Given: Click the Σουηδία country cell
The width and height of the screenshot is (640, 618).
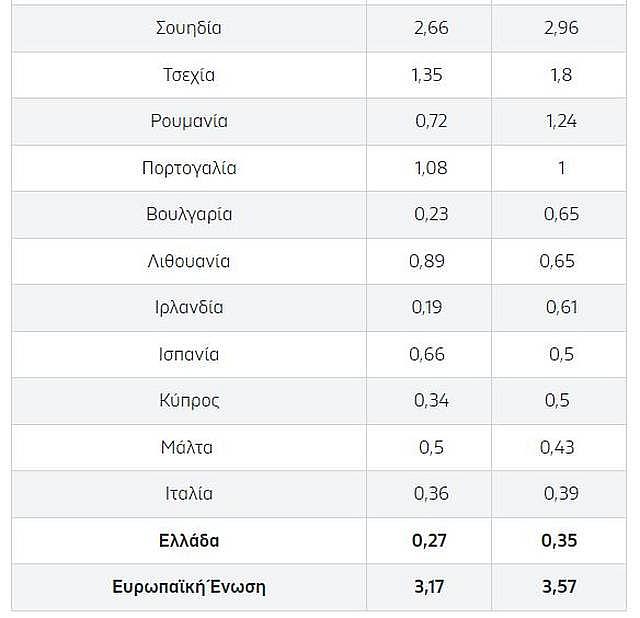Looking at the screenshot, I should pyautogui.click(x=189, y=28).
